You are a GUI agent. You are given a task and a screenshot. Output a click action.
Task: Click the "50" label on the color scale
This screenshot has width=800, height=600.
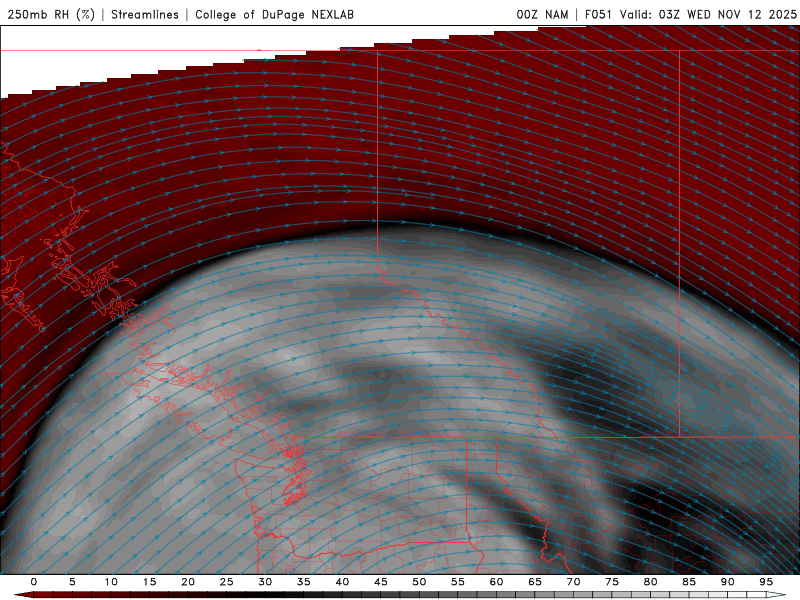pos(419,582)
